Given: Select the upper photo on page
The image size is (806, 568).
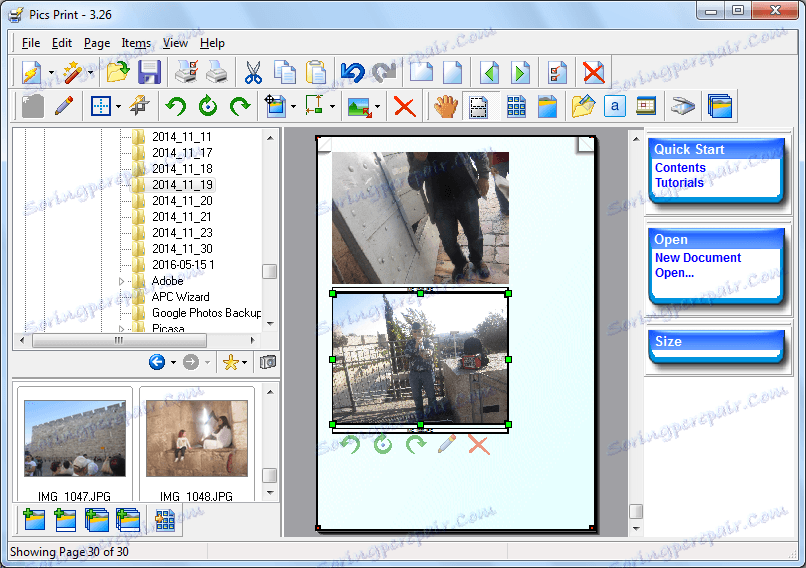Looking at the screenshot, I should tap(420, 218).
